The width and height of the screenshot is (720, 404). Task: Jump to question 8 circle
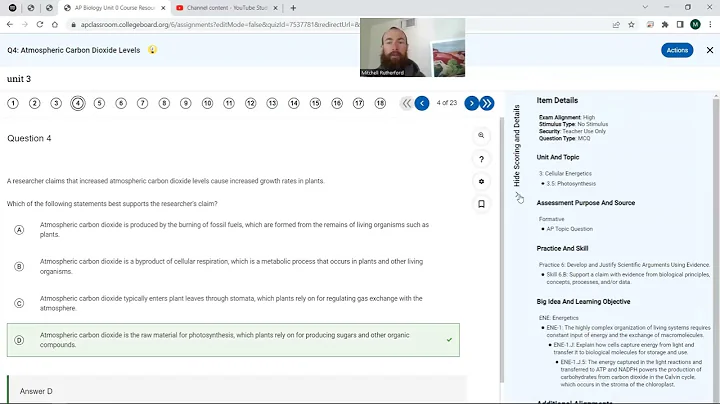[x=164, y=103]
